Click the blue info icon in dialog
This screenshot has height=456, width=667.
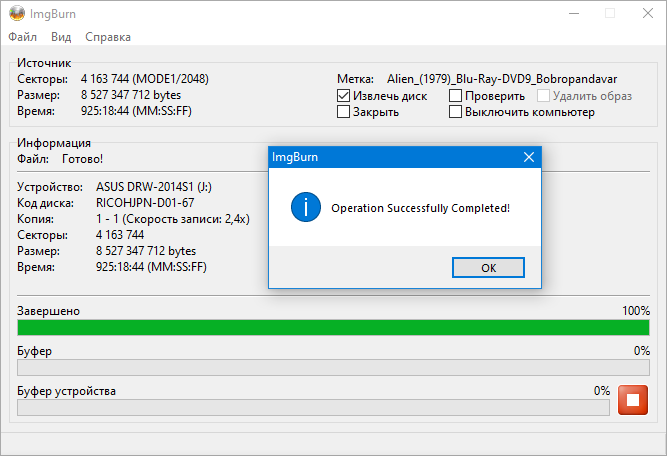click(305, 207)
